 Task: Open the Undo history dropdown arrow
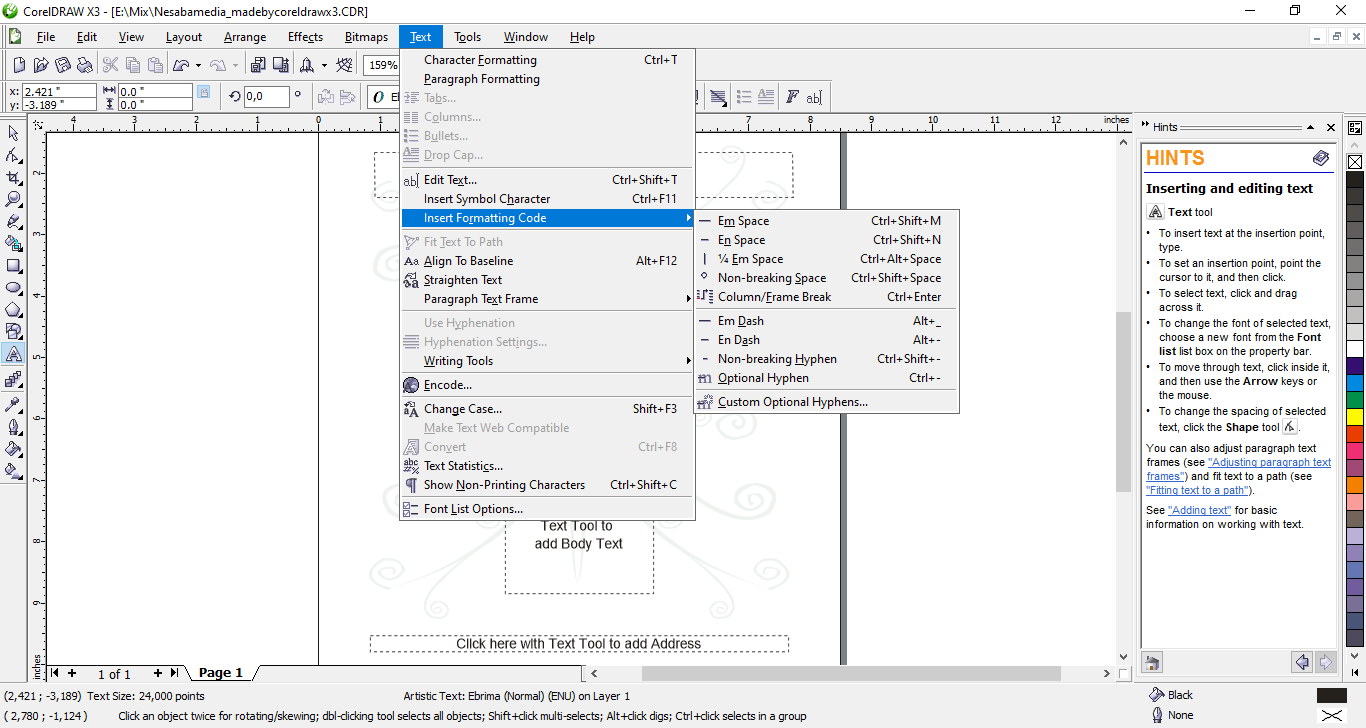coord(198,66)
